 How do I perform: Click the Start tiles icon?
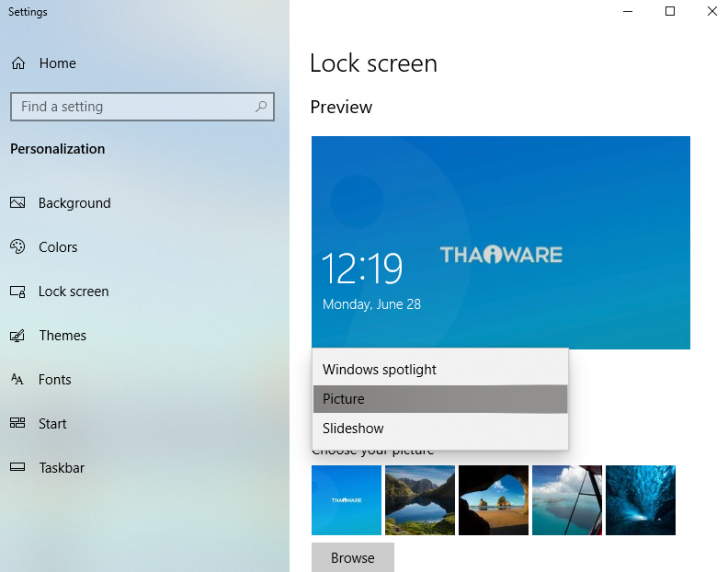pos(18,423)
